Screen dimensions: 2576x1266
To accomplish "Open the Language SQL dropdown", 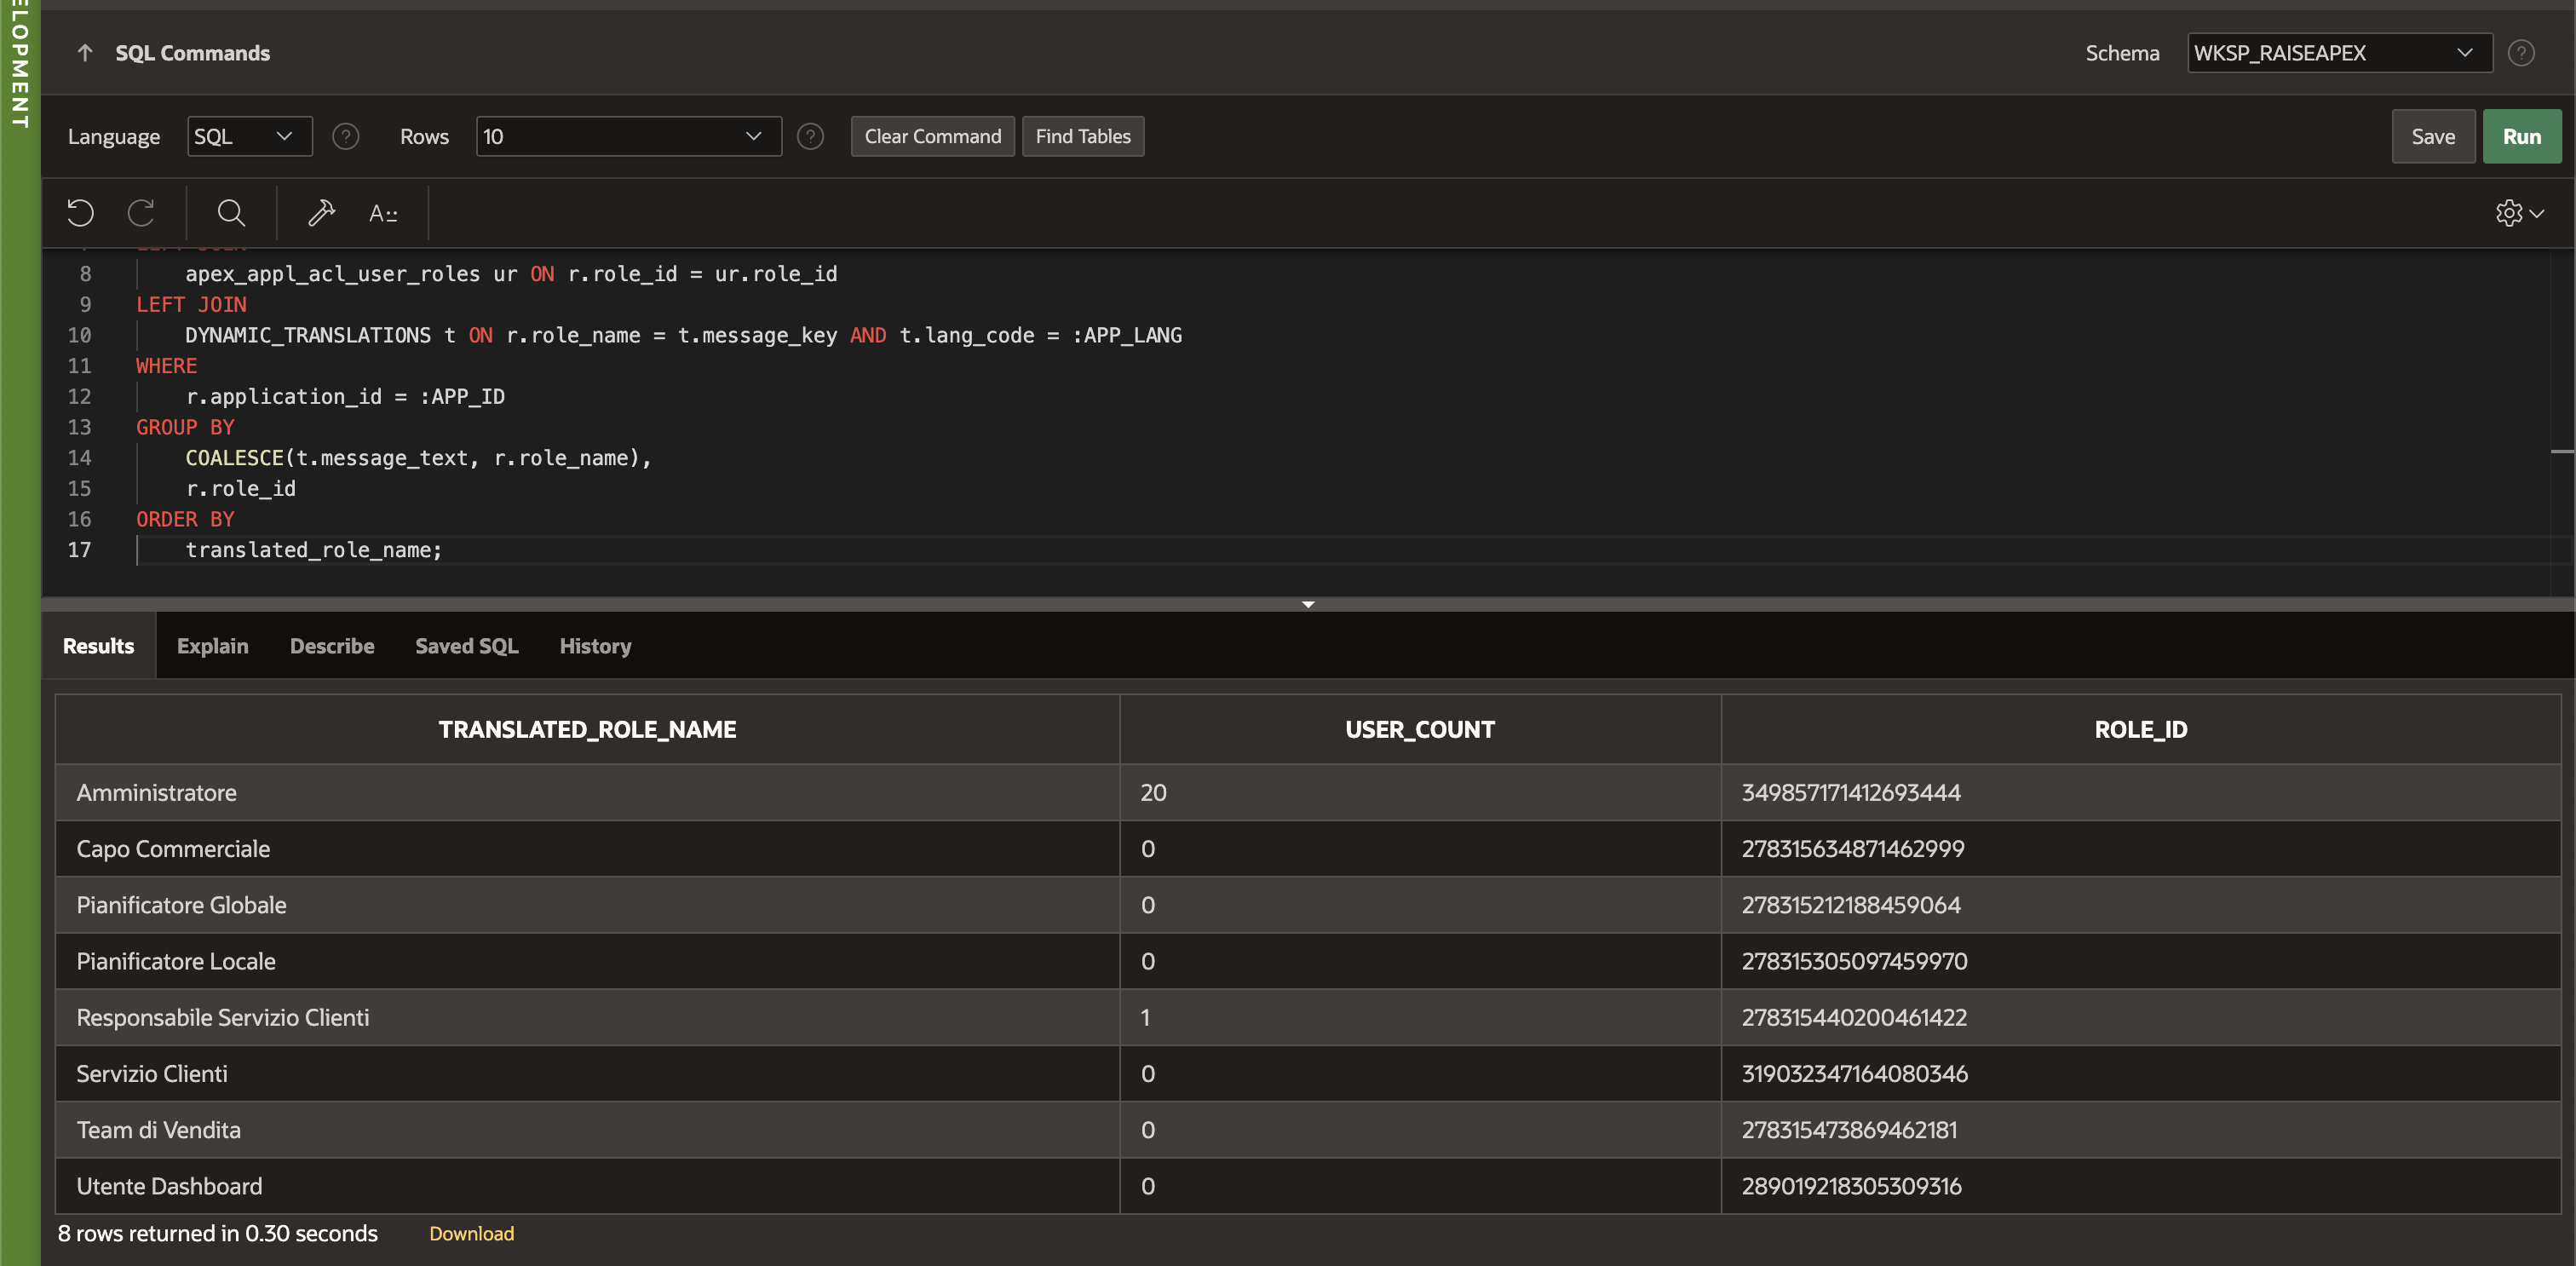I will [249, 137].
